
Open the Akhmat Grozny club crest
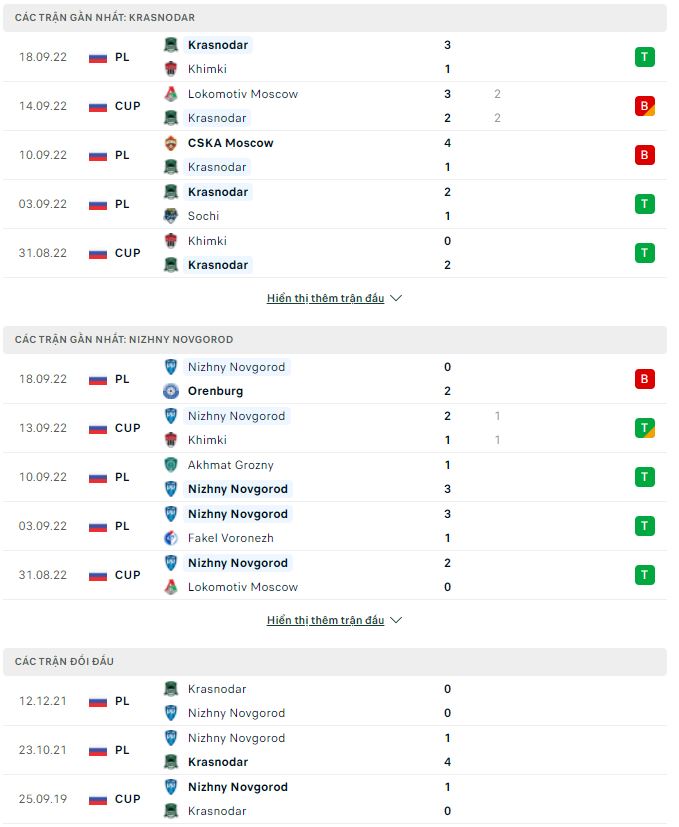(172, 465)
